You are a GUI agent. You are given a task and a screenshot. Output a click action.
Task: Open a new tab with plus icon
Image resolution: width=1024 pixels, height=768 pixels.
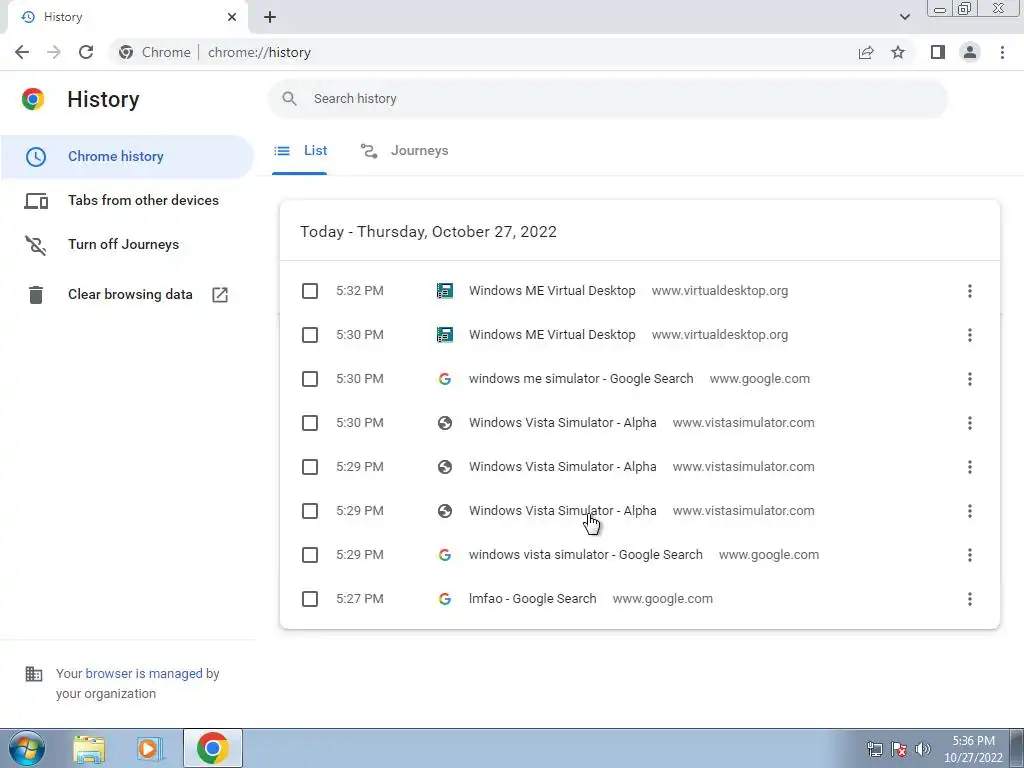click(270, 17)
